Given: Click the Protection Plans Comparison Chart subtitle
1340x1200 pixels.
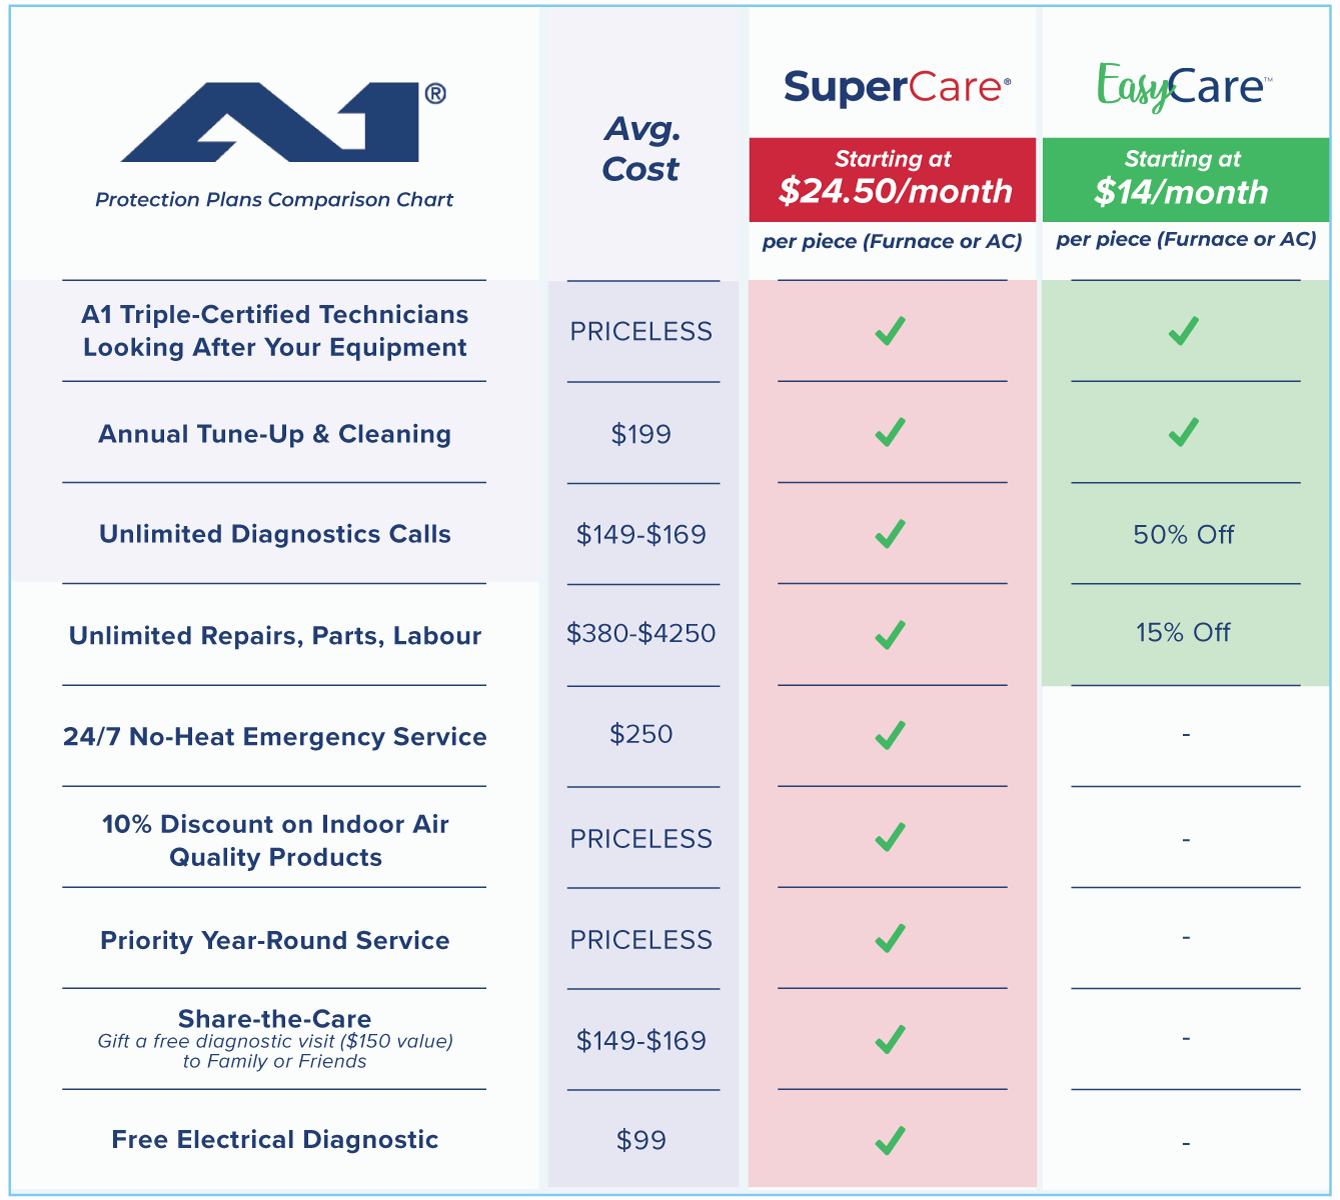Looking at the screenshot, I should [274, 199].
